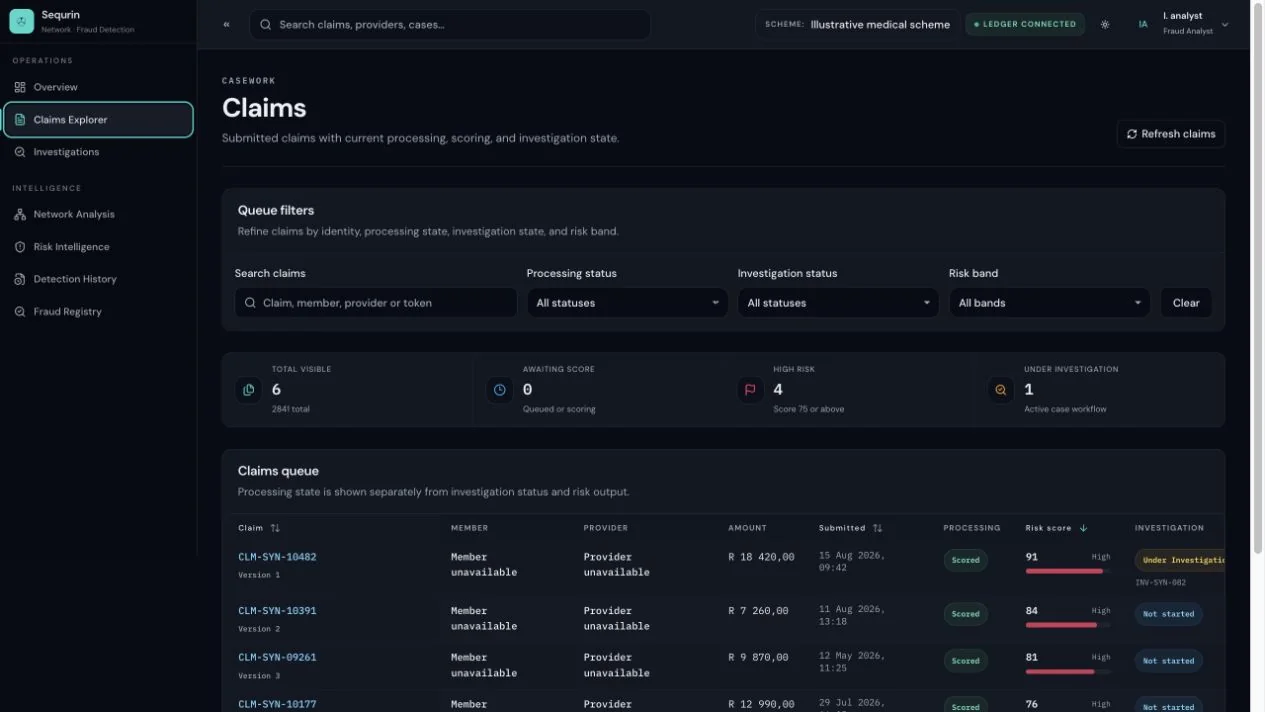Viewport: 1265px width, 712px height.
Task: Open Risk Intelligence page
Action: (x=98, y=247)
